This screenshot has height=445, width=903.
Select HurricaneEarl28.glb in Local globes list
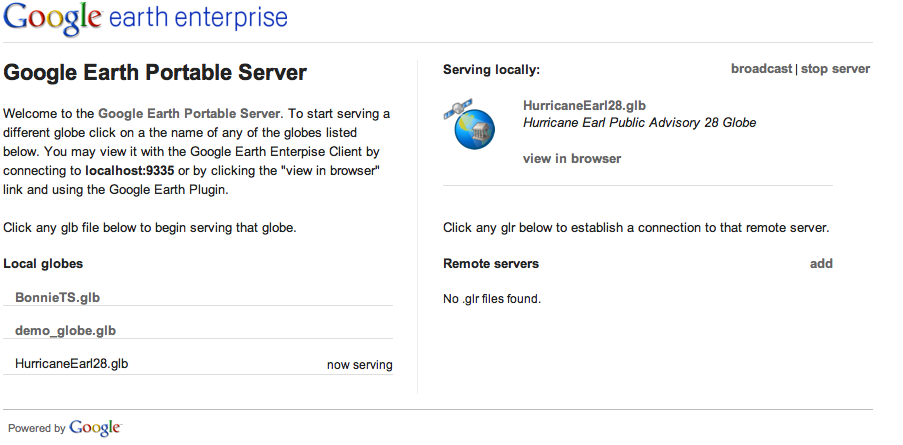[x=71, y=363]
